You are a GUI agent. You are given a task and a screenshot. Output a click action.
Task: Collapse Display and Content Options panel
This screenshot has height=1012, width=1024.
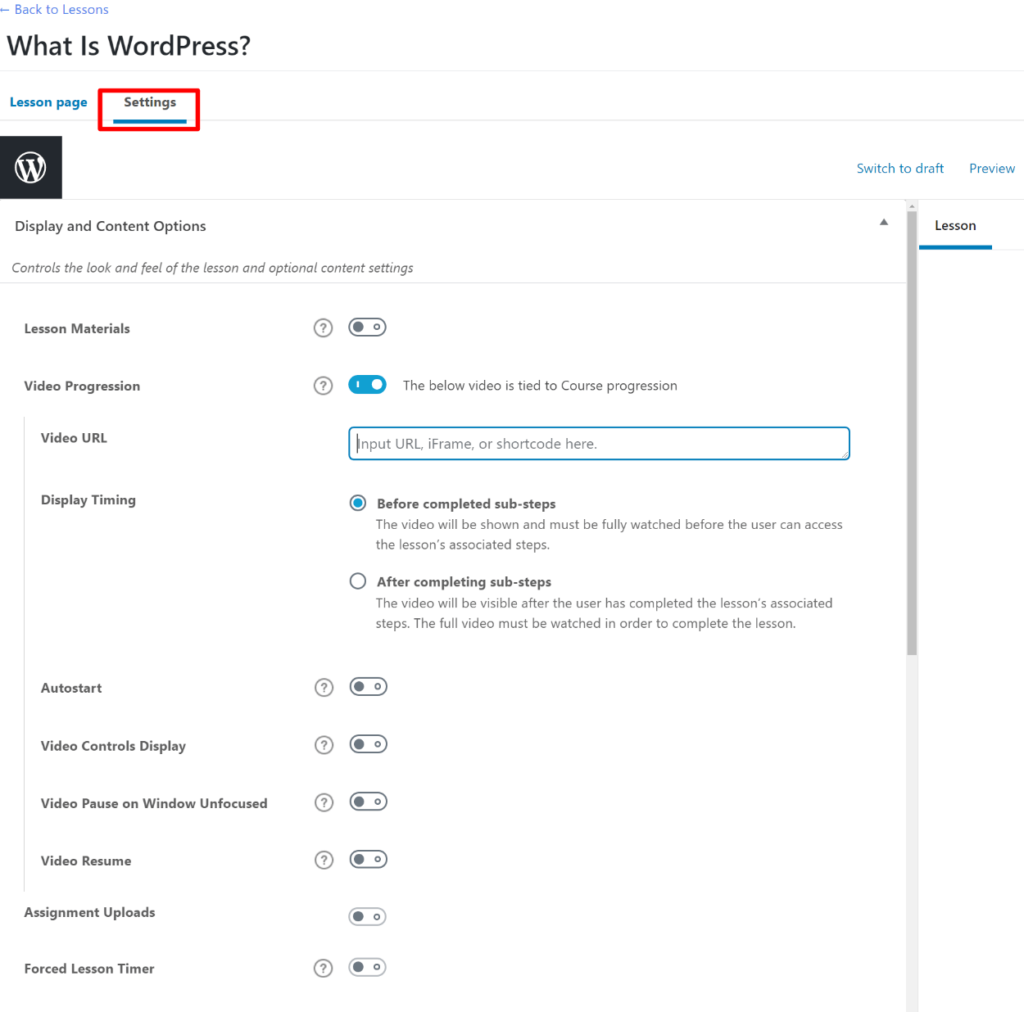click(x=883, y=223)
